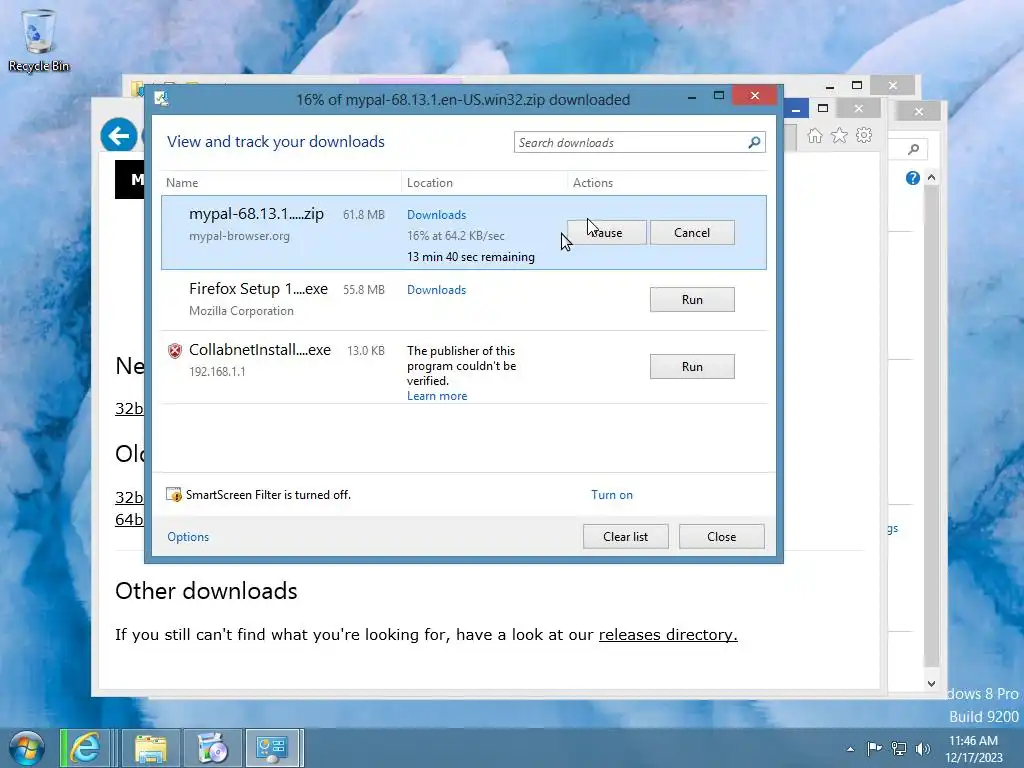Open the Start button
This screenshot has width=1024, height=768.
27,748
